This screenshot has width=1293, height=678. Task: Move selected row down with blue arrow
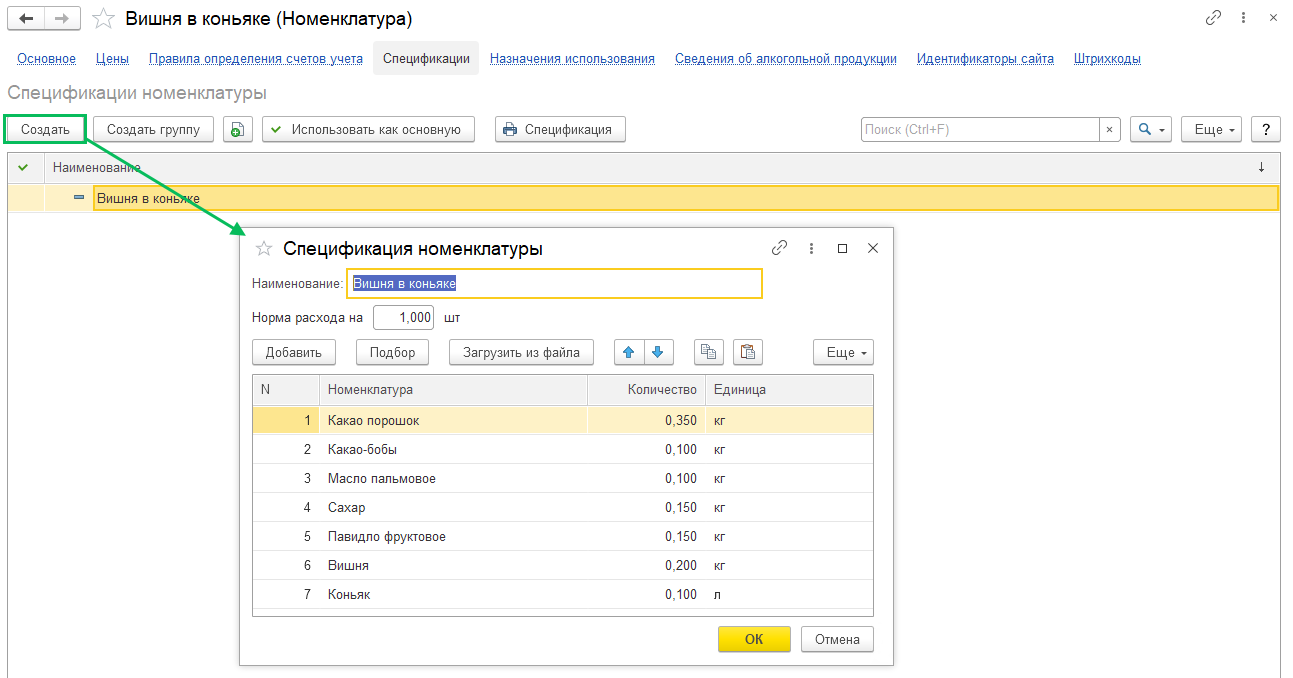coord(659,352)
